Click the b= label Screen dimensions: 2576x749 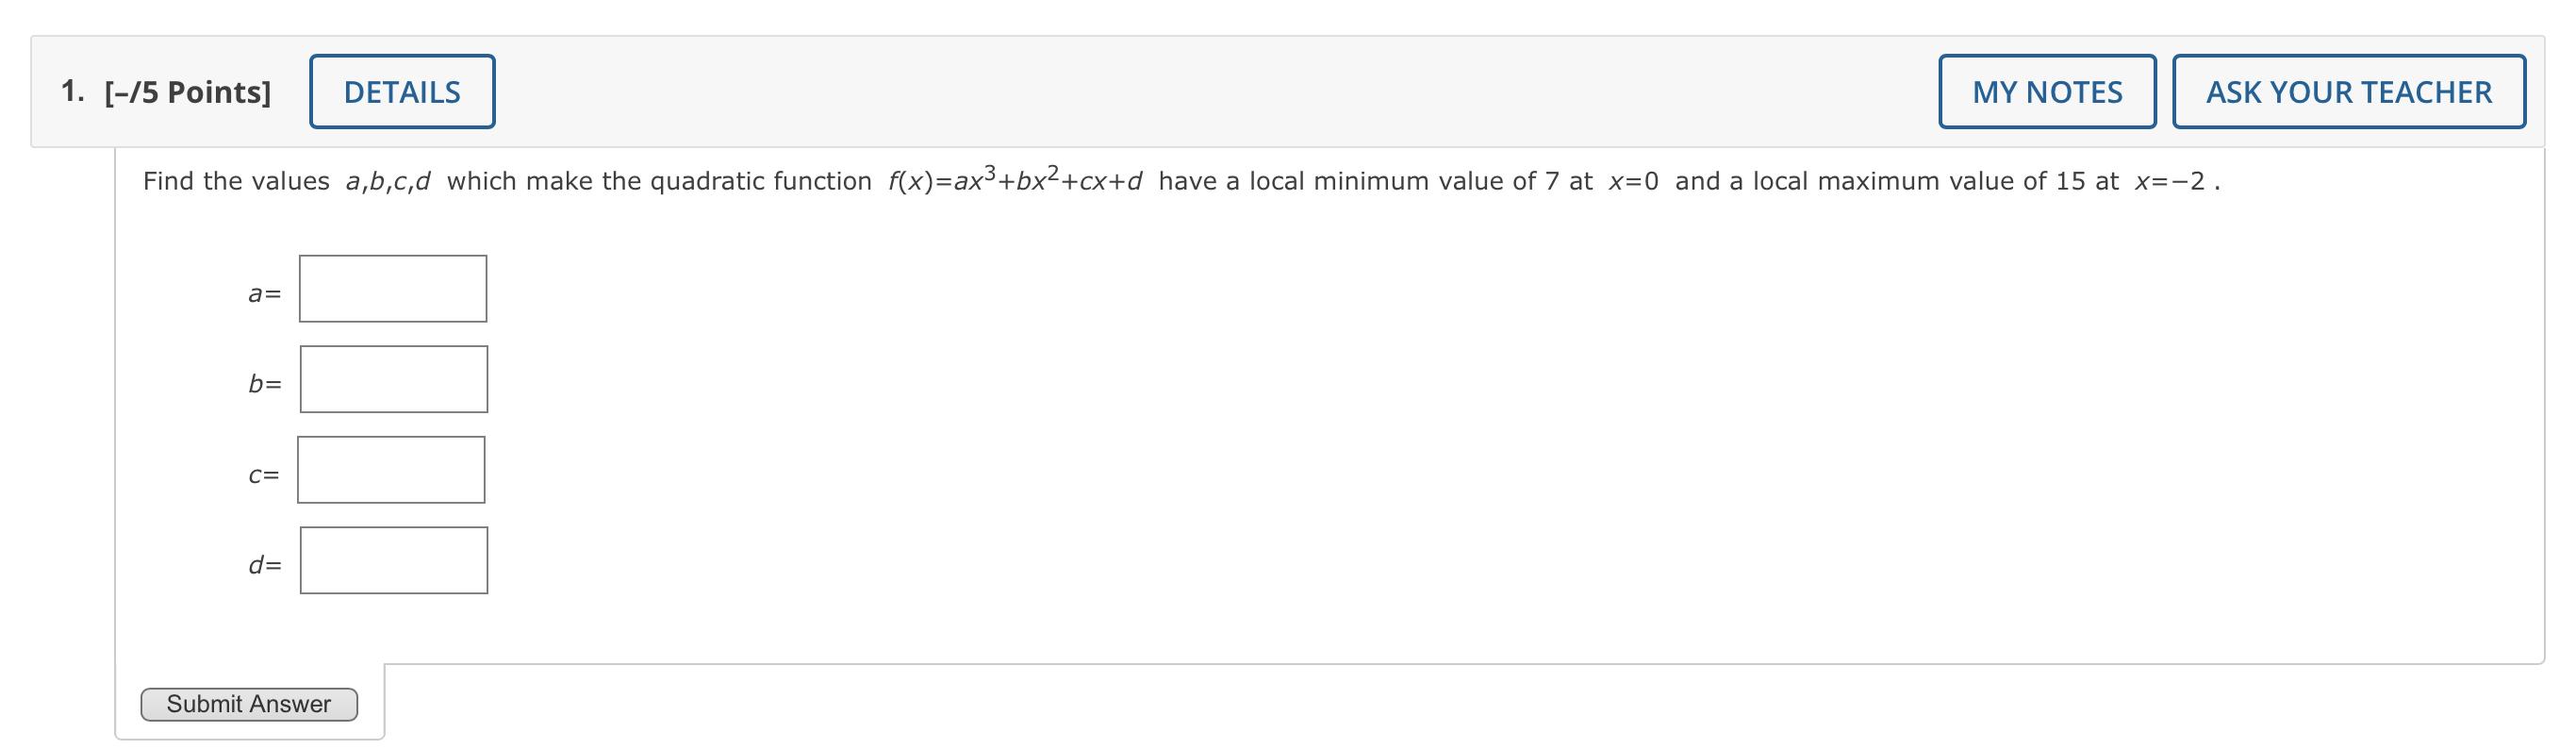[263, 384]
